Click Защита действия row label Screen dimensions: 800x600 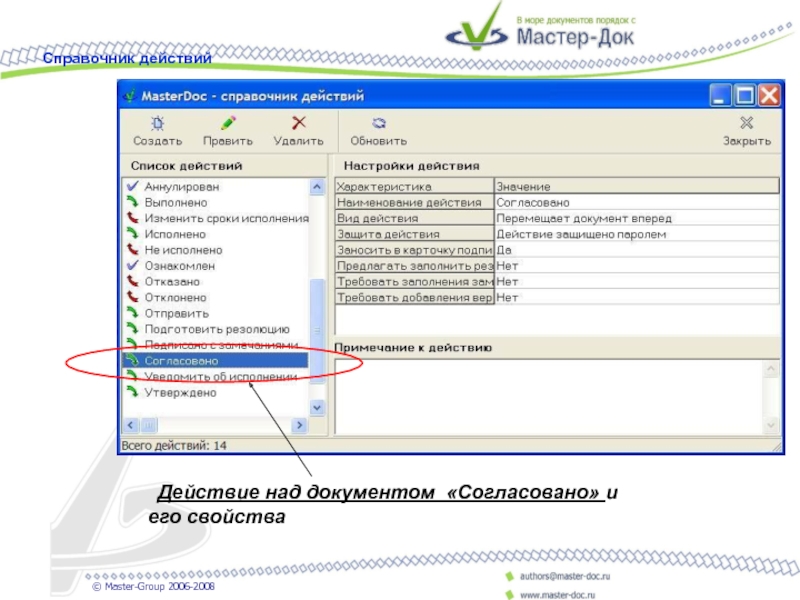point(414,234)
